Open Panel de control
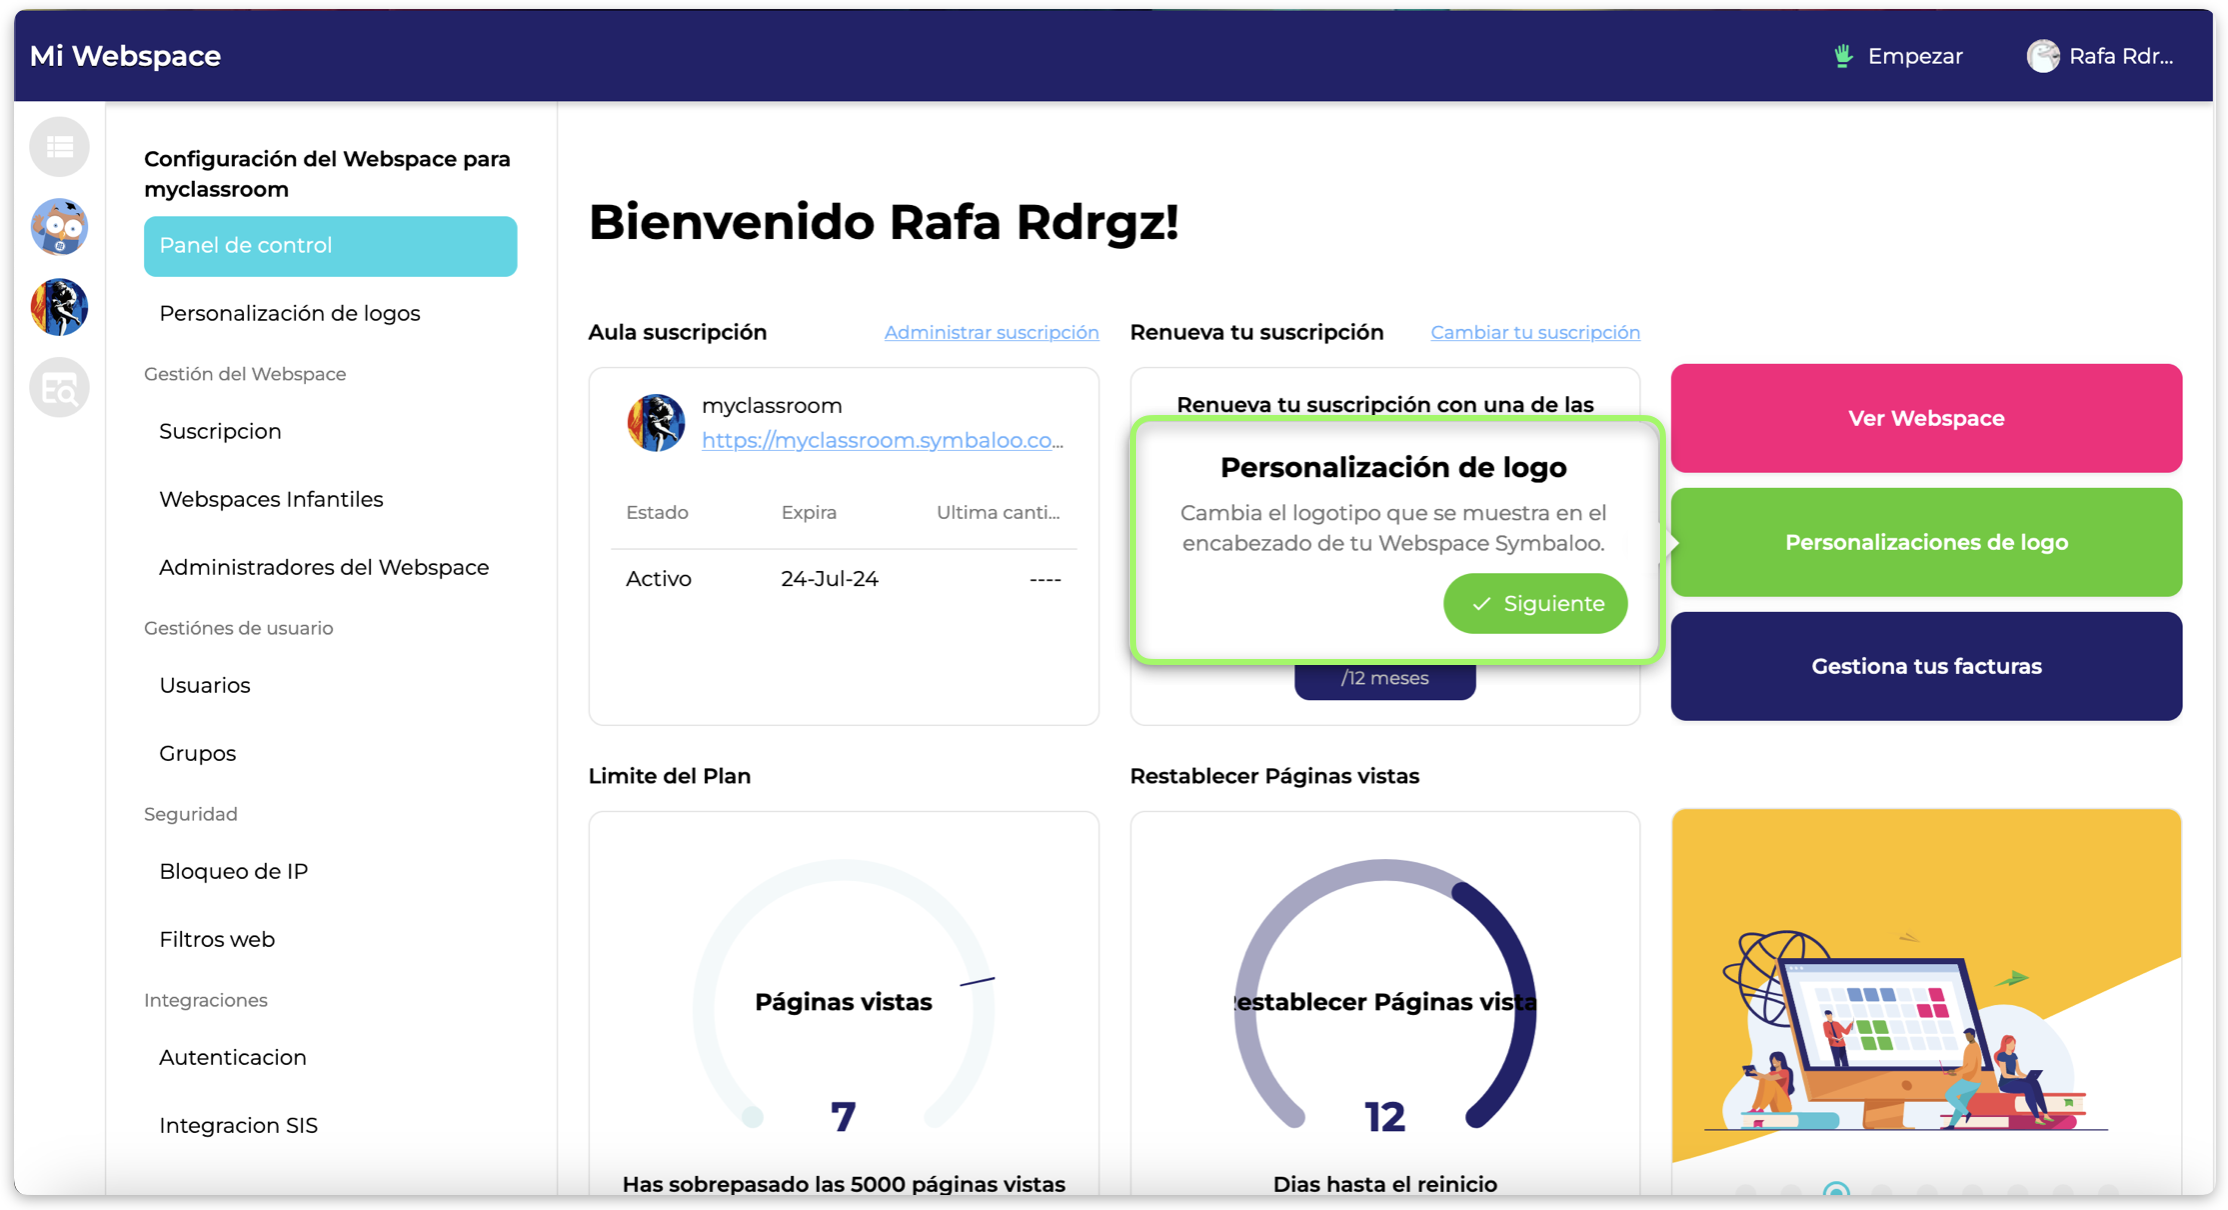Image resolution: width=2228 pixels, height=1210 pixels. coord(330,246)
